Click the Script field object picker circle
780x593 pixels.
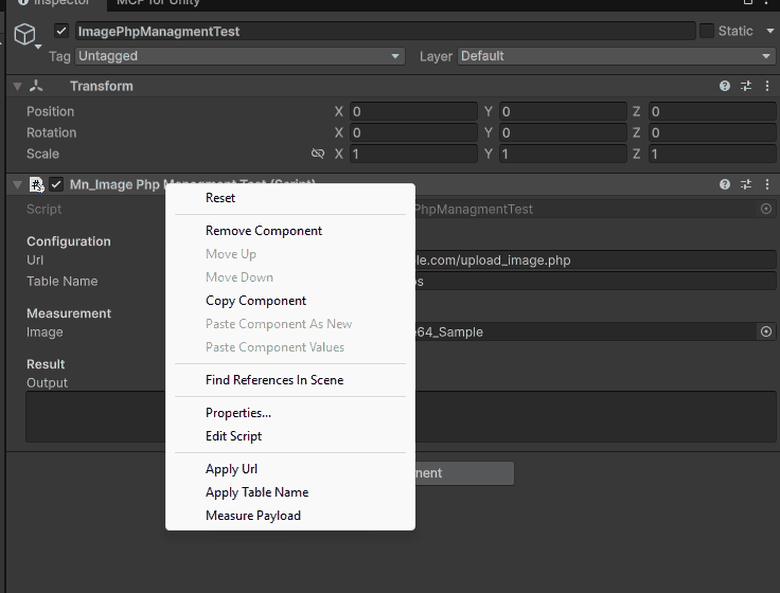766,209
